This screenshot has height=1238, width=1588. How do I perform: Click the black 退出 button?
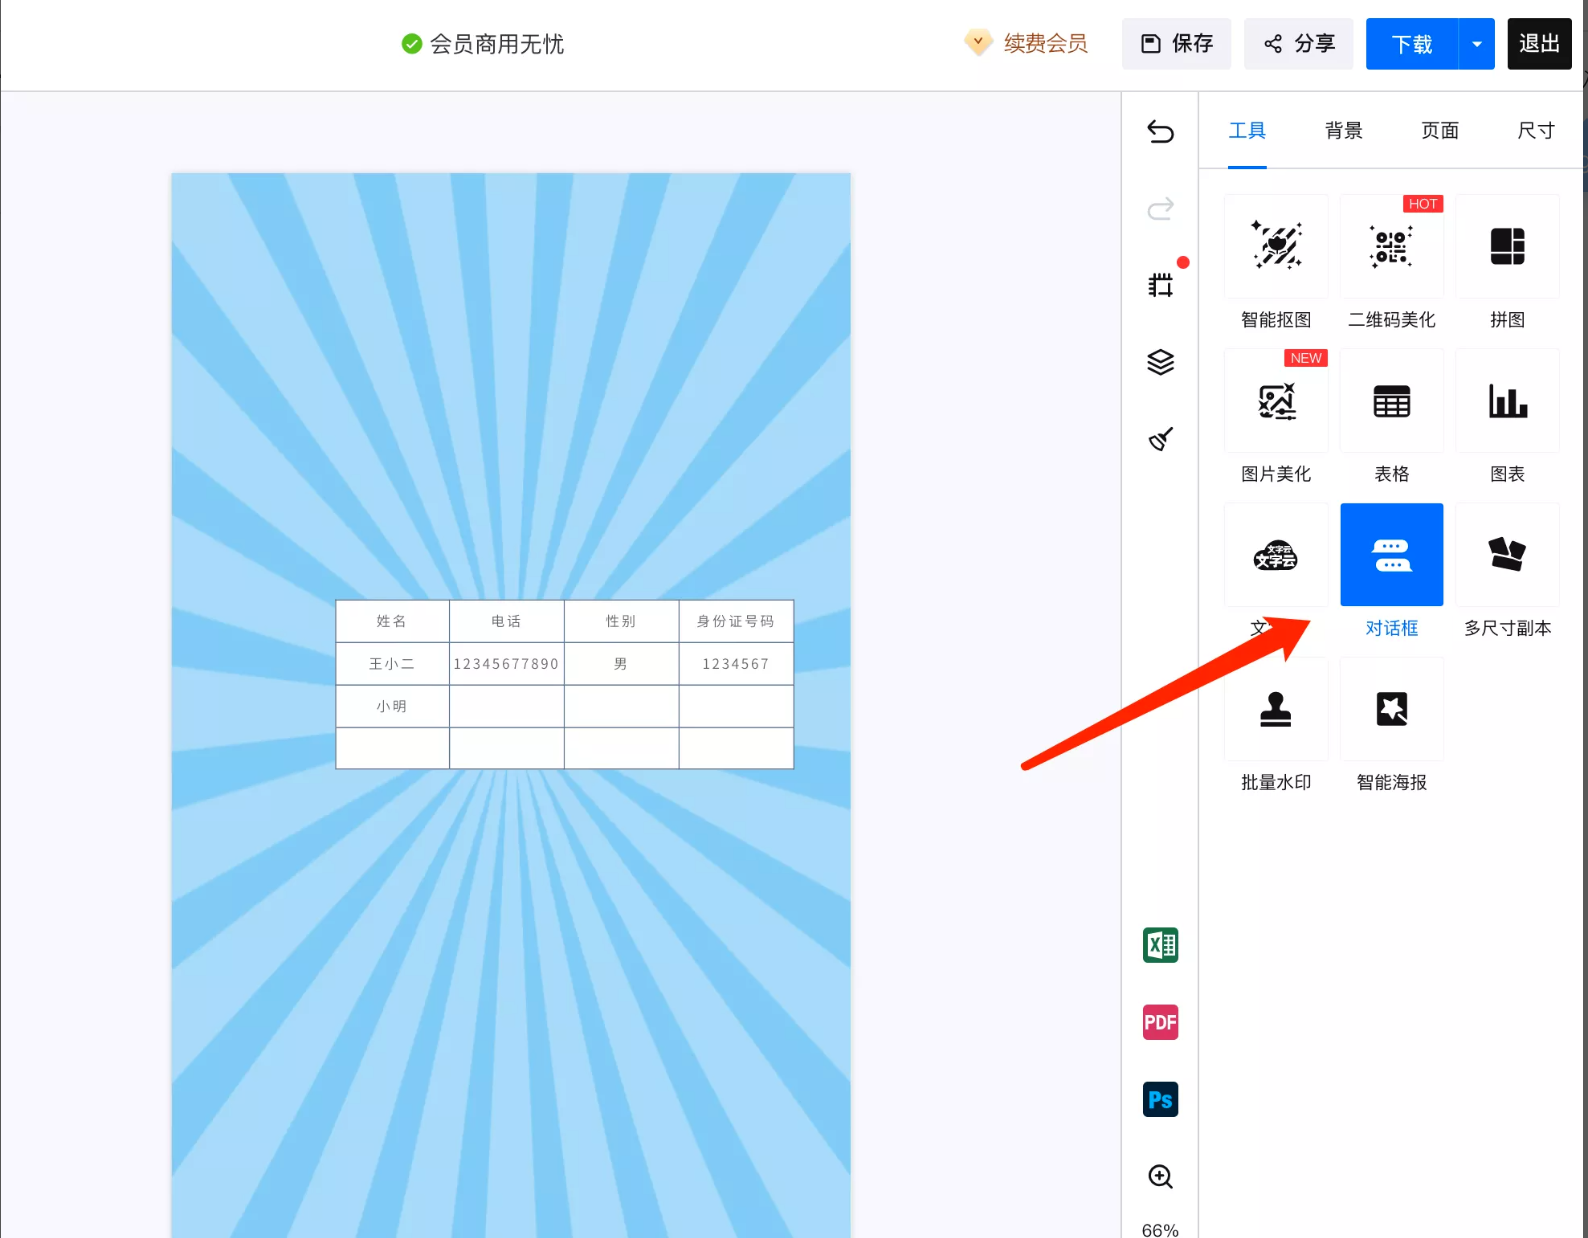point(1539,44)
